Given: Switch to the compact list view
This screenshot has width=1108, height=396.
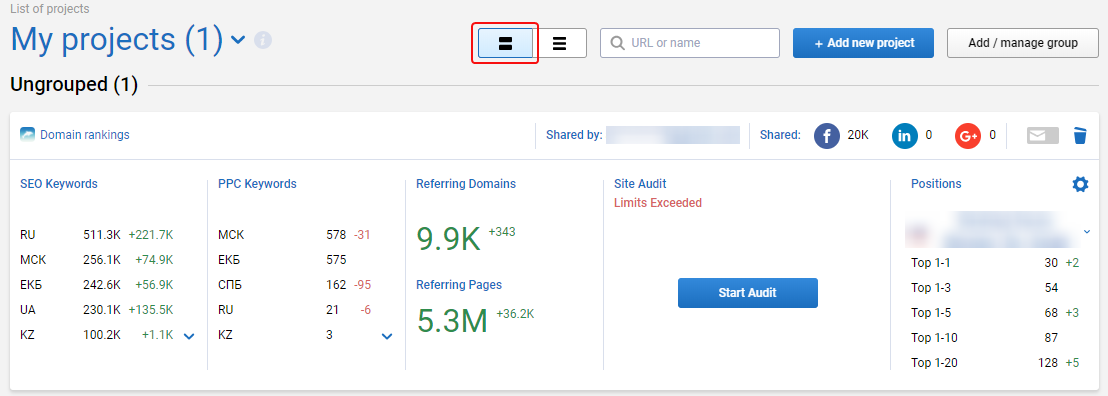Looking at the screenshot, I should (560, 43).
